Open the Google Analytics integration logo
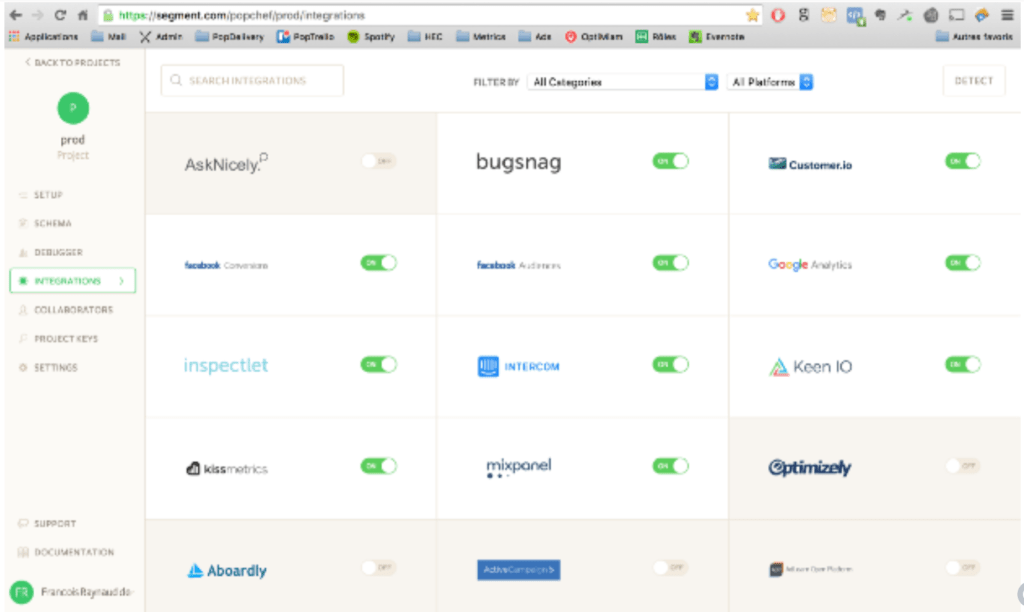1024x612 pixels. tap(810, 265)
